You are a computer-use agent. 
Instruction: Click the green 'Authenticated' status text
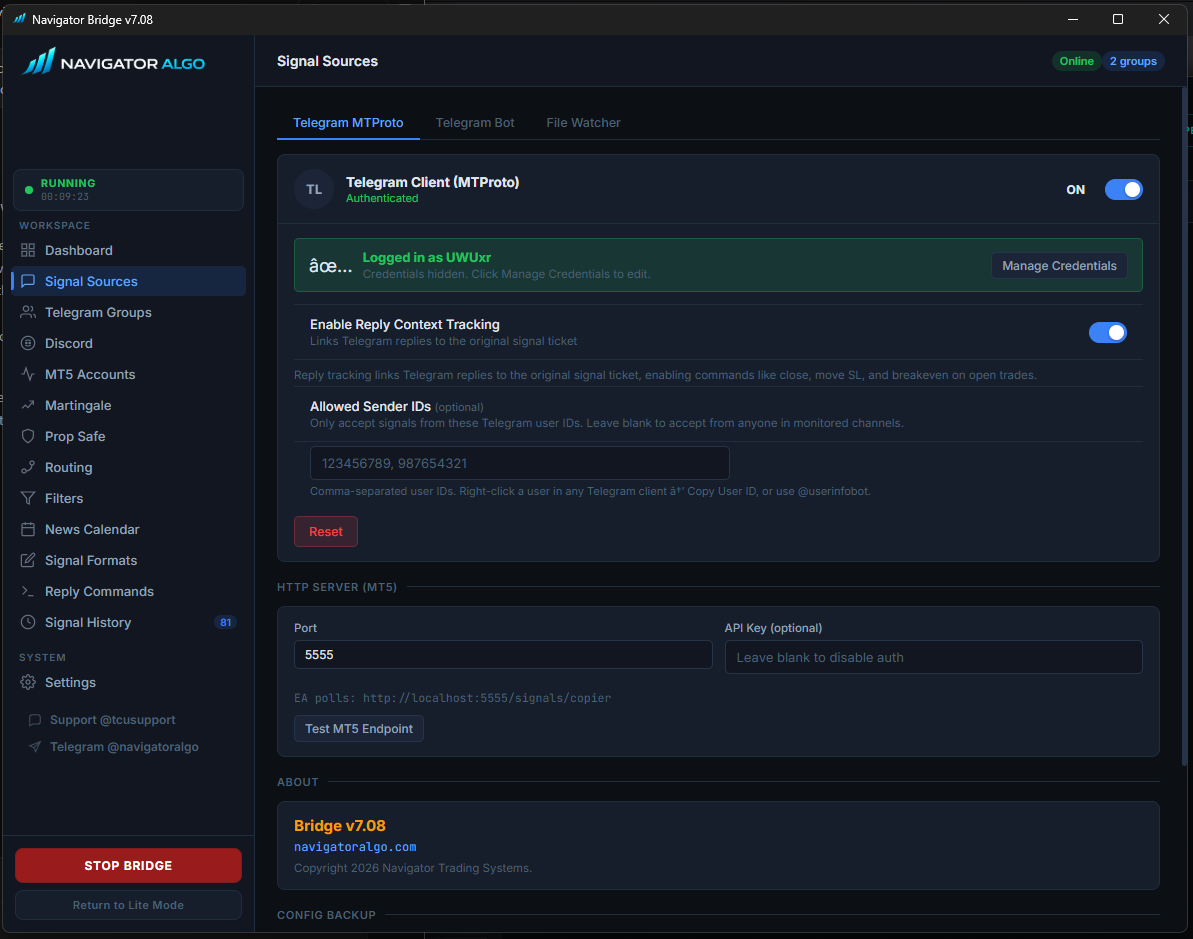[382, 198]
